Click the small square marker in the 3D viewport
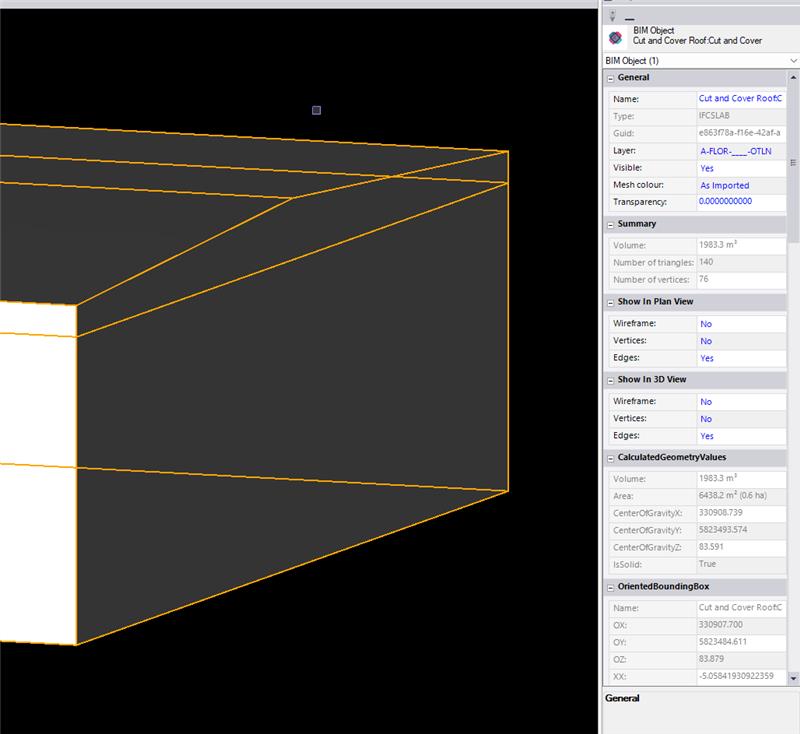Viewport: 800px width, 734px height. [x=316, y=110]
